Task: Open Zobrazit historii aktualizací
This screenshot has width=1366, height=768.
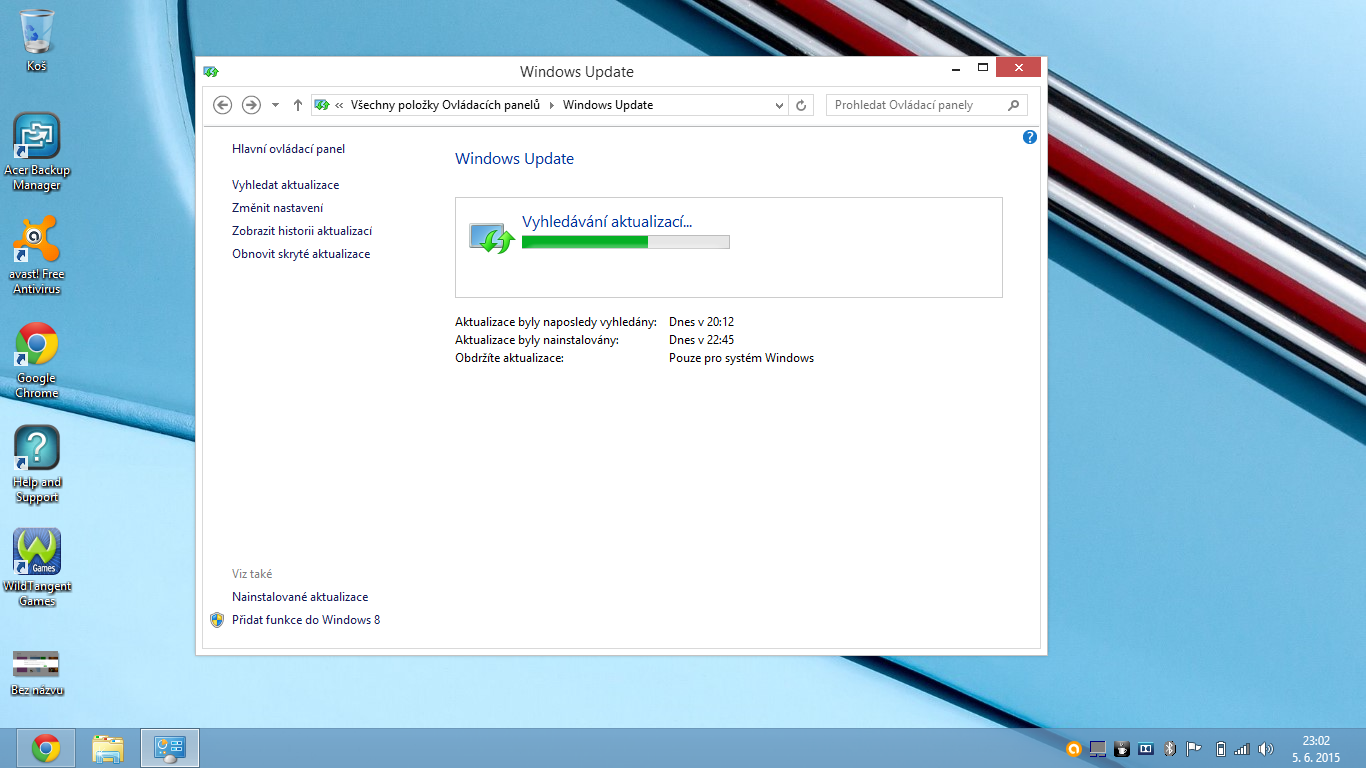Action: [x=302, y=231]
